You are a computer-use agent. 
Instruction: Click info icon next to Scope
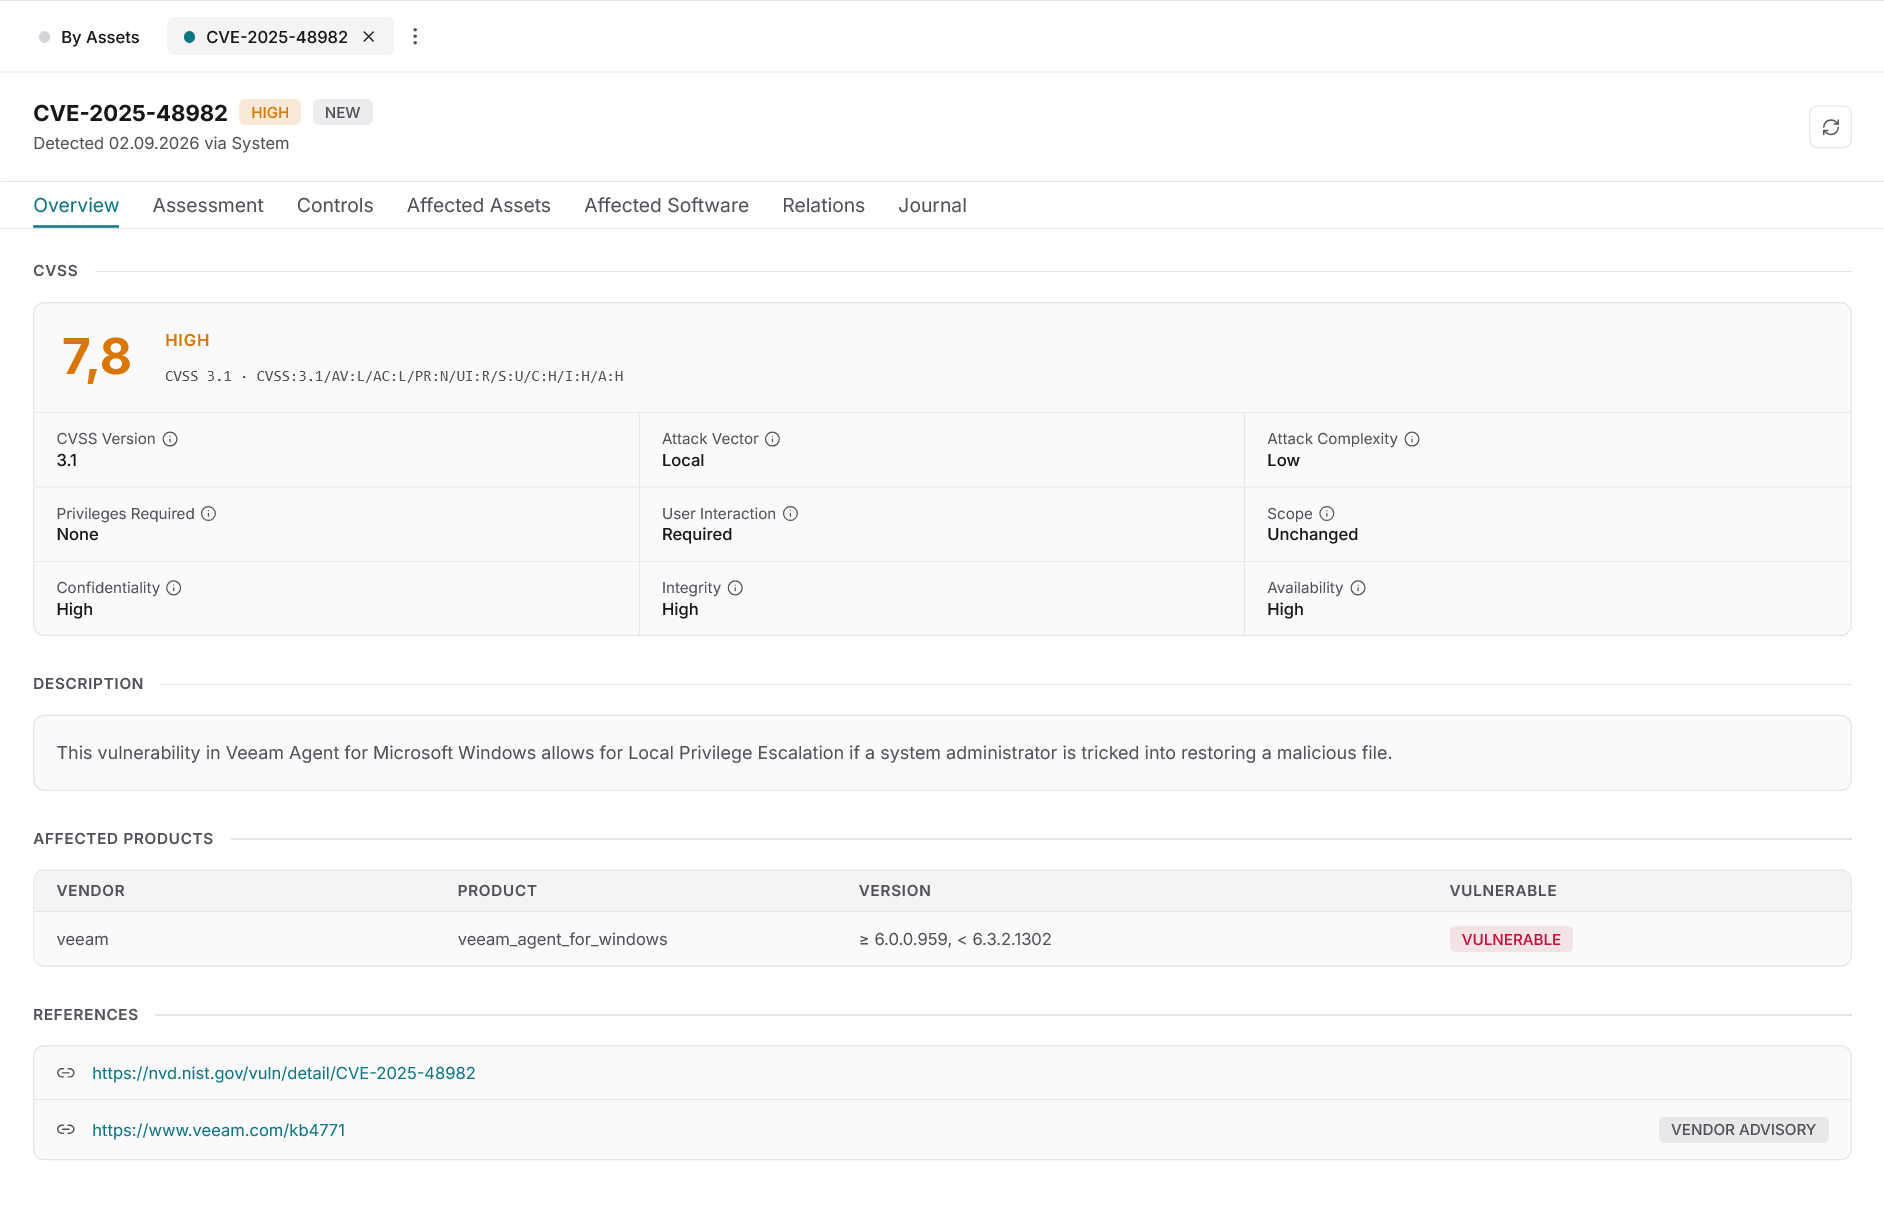coord(1327,514)
